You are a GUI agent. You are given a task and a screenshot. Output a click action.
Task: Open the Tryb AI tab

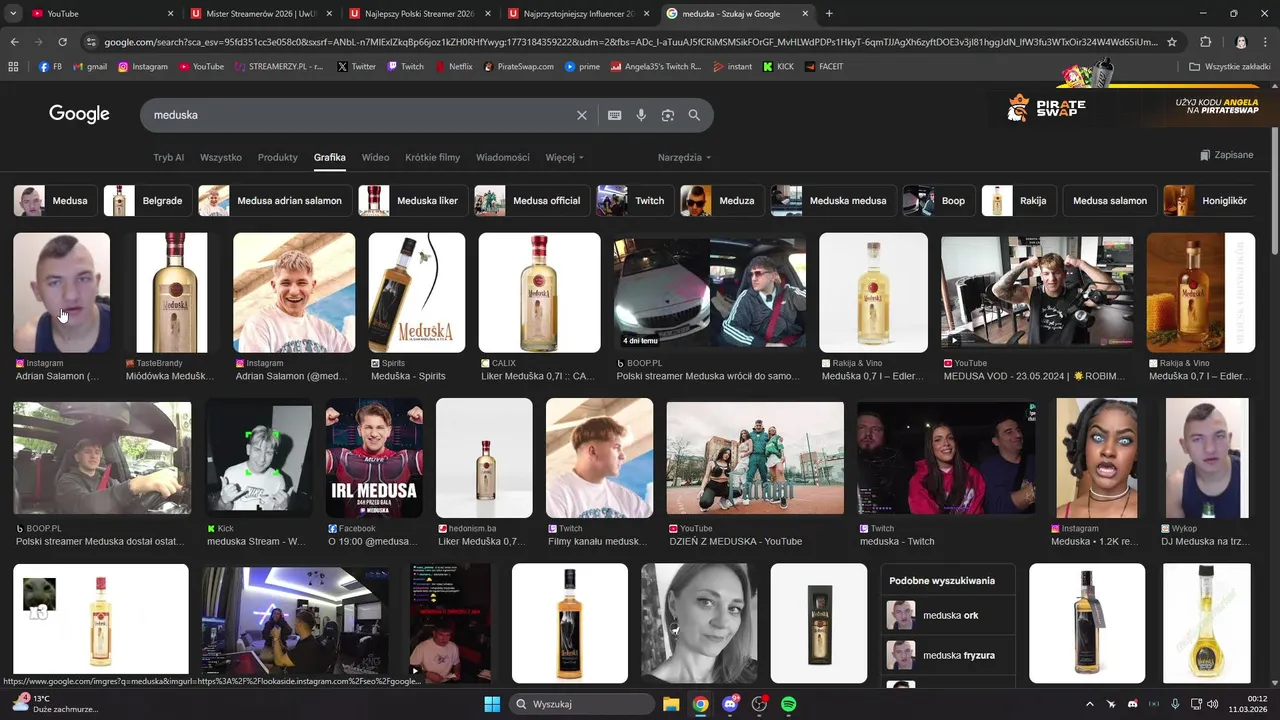coord(168,157)
